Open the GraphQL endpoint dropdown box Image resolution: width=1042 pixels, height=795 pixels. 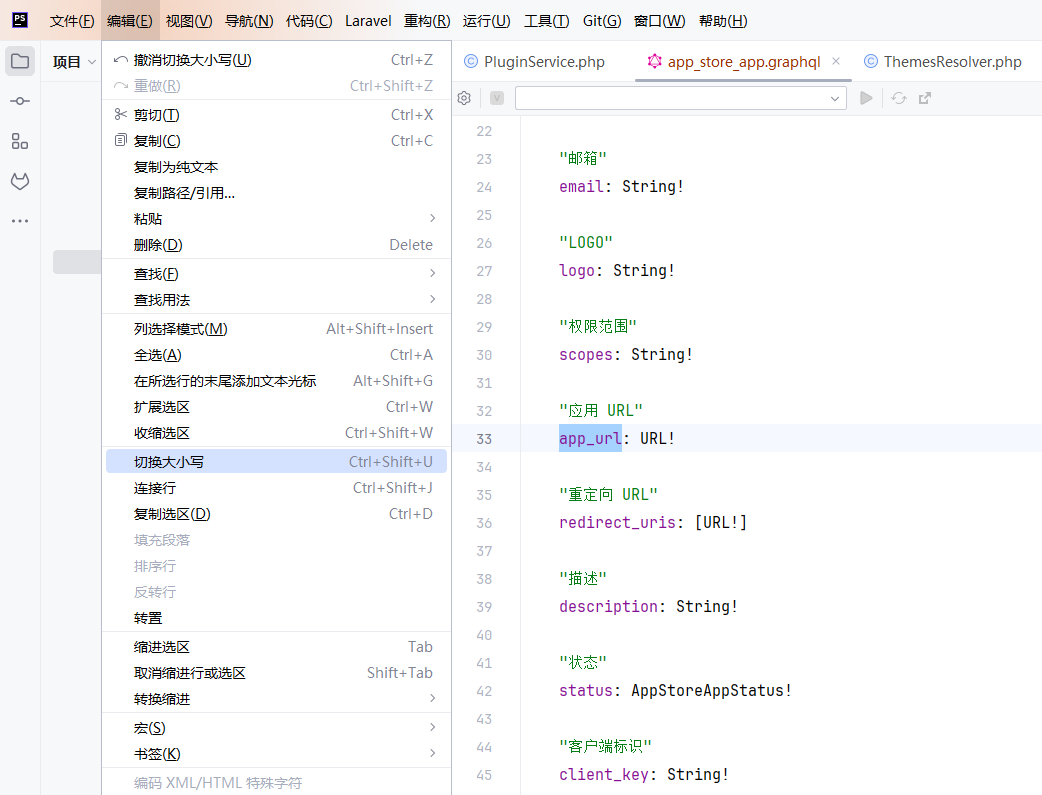[x=680, y=98]
